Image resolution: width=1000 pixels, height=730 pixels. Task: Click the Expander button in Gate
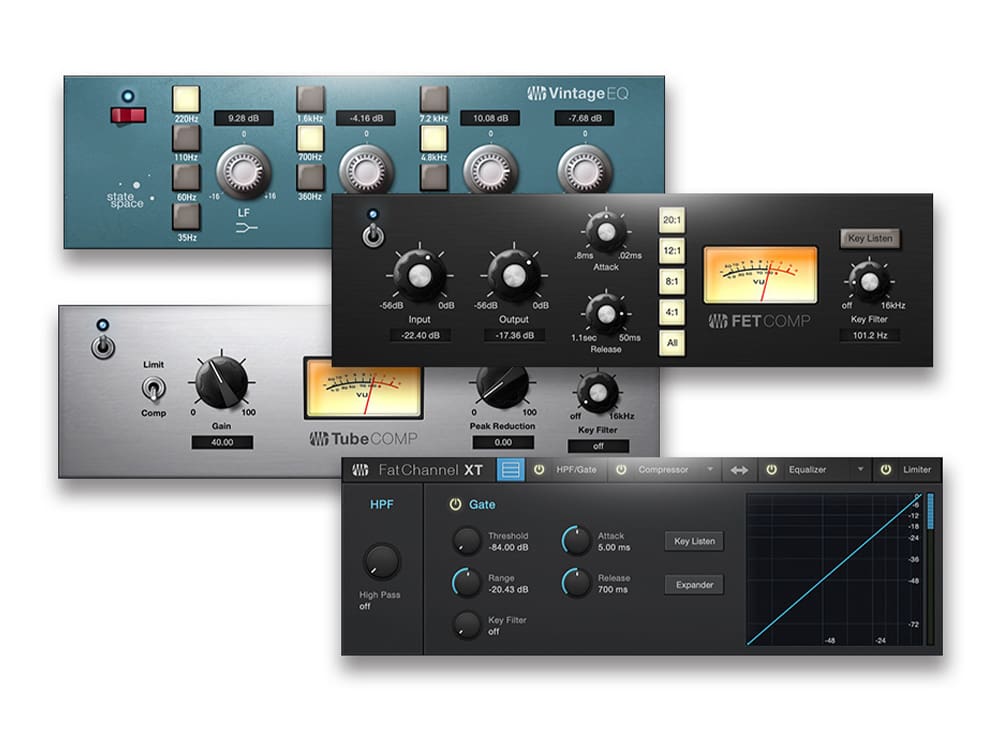694,585
